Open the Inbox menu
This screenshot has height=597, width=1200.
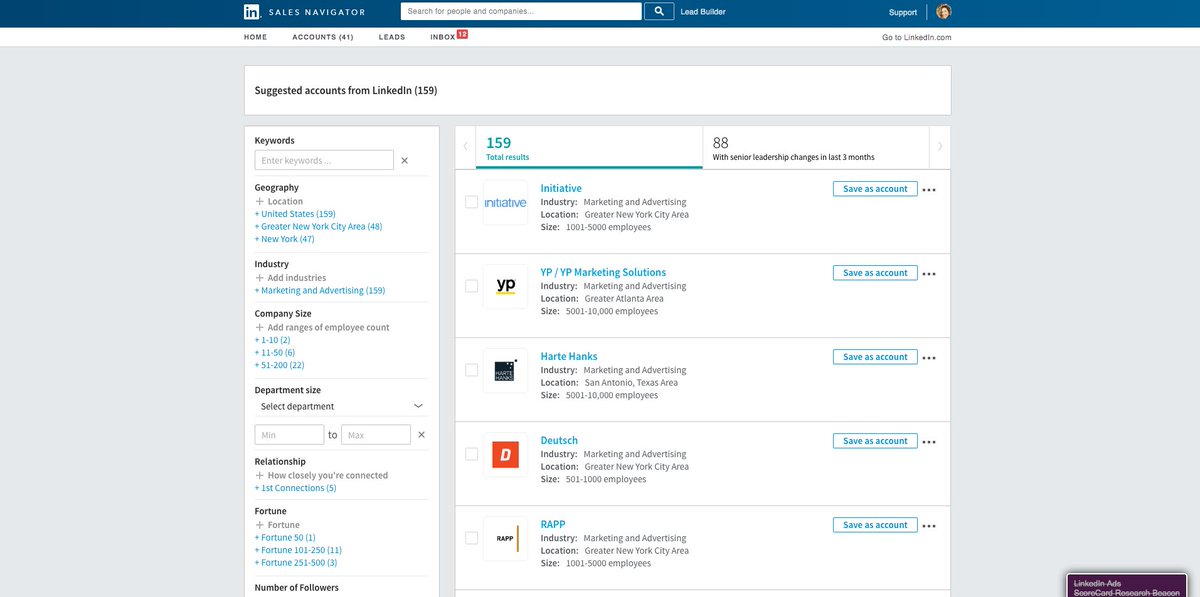tap(442, 37)
